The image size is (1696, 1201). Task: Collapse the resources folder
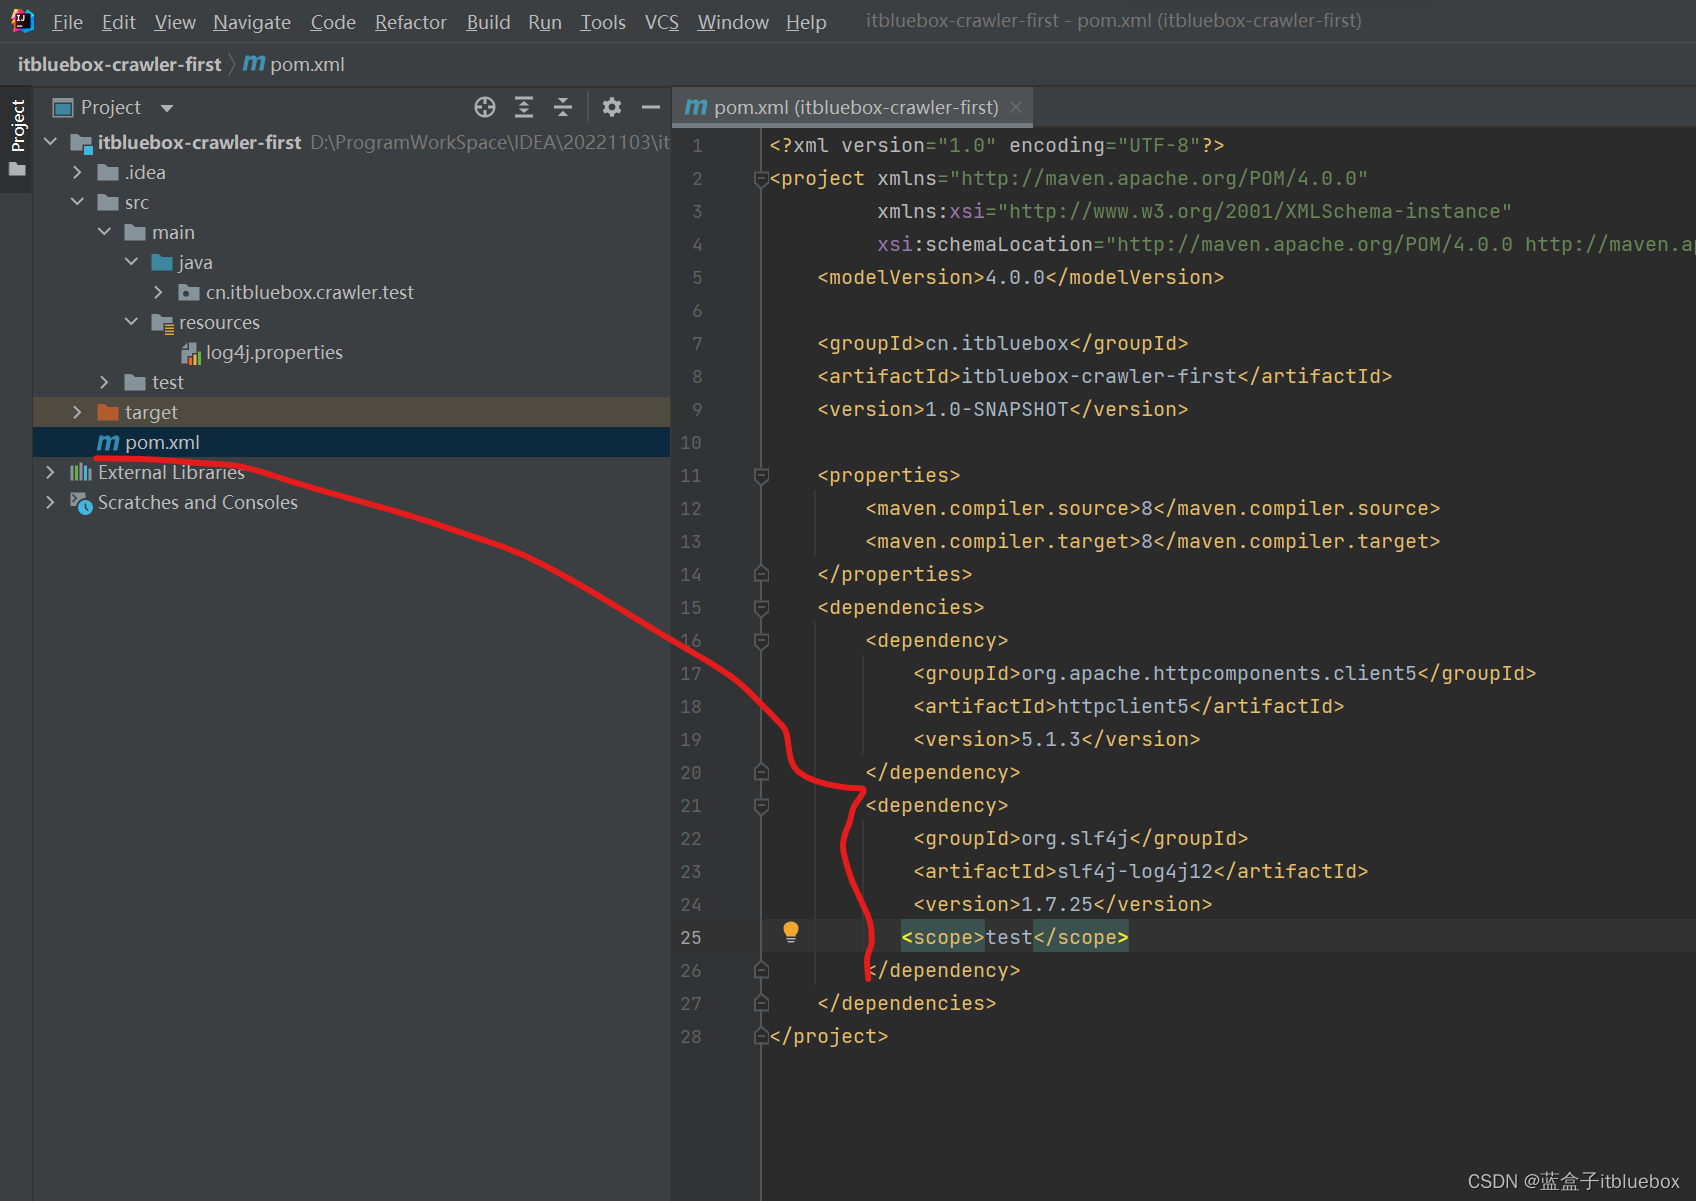(x=132, y=322)
